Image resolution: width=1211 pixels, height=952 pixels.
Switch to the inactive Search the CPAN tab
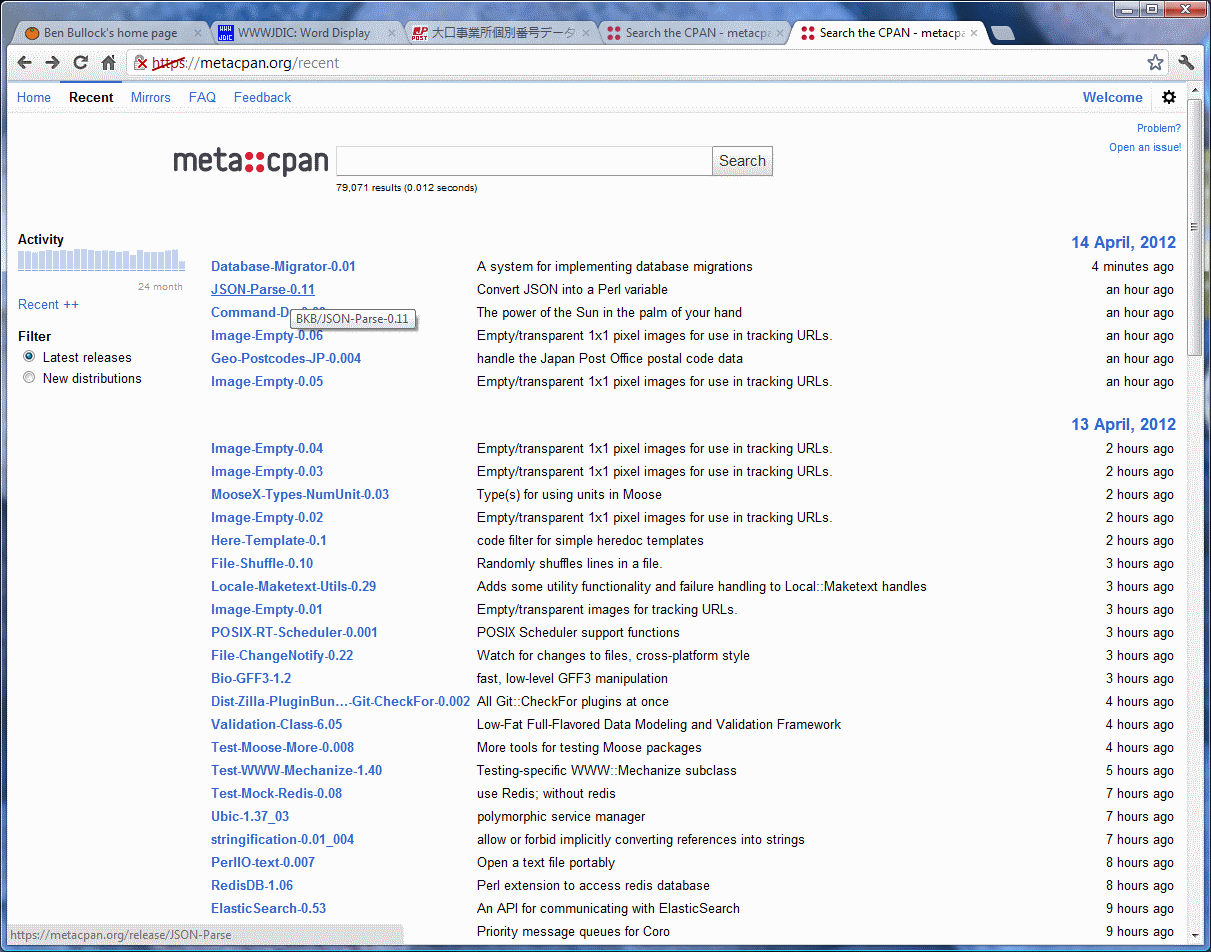point(692,33)
